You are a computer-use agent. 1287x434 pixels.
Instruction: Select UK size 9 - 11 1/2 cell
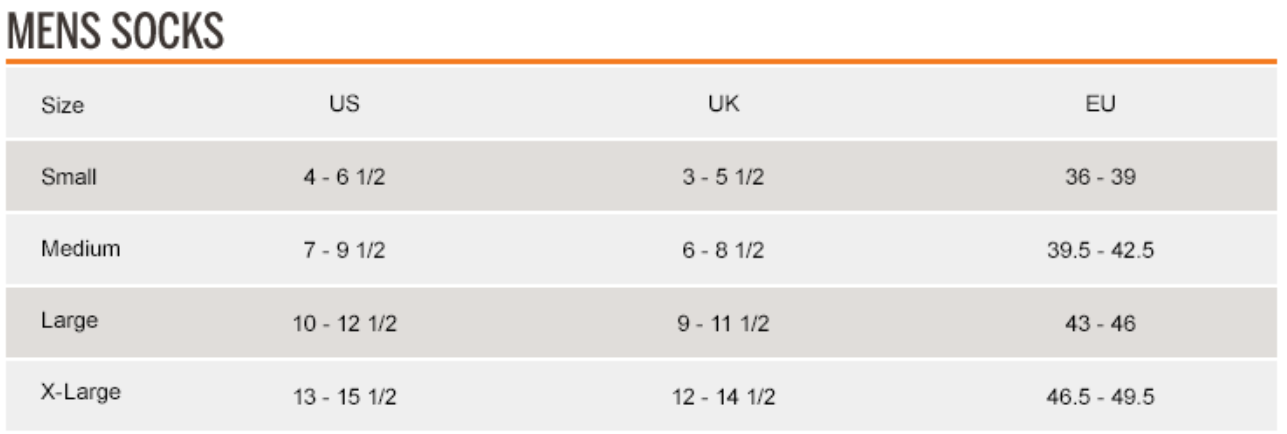pyautogui.click(x=723, y=324)
